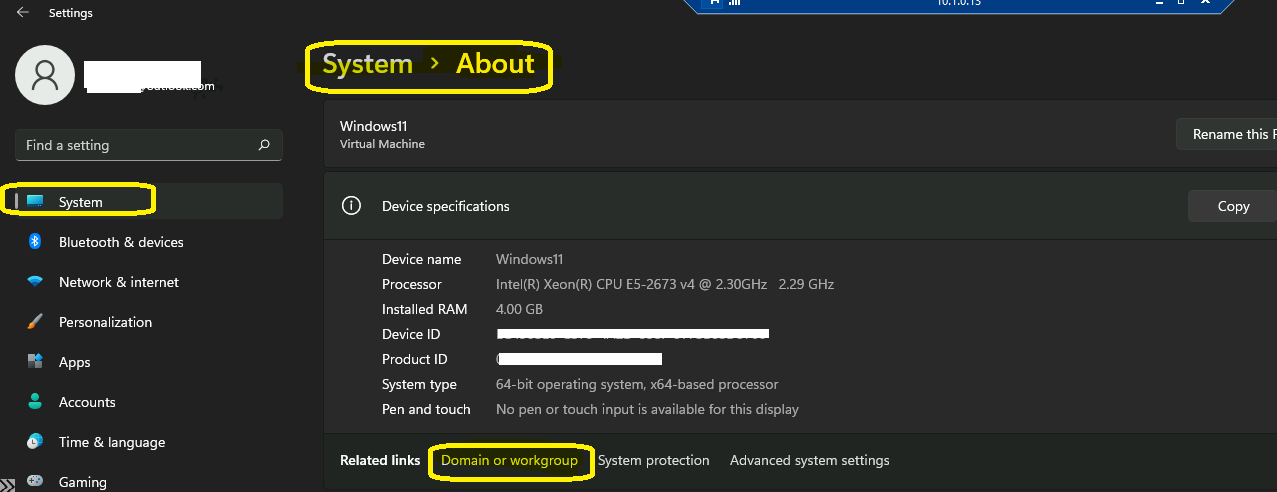The image size is (1277, 492).
Task: Go back using the Settings back arrow
Action: pos(23,13)
